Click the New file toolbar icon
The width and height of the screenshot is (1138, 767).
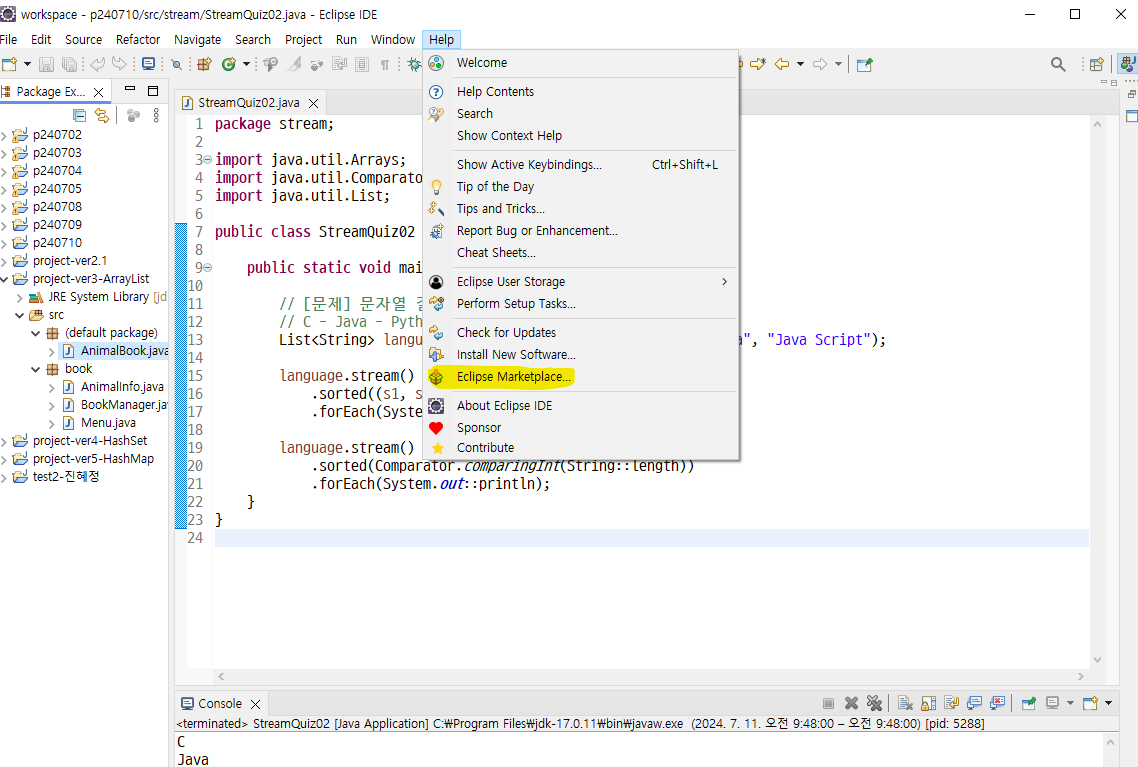[10, 65]
